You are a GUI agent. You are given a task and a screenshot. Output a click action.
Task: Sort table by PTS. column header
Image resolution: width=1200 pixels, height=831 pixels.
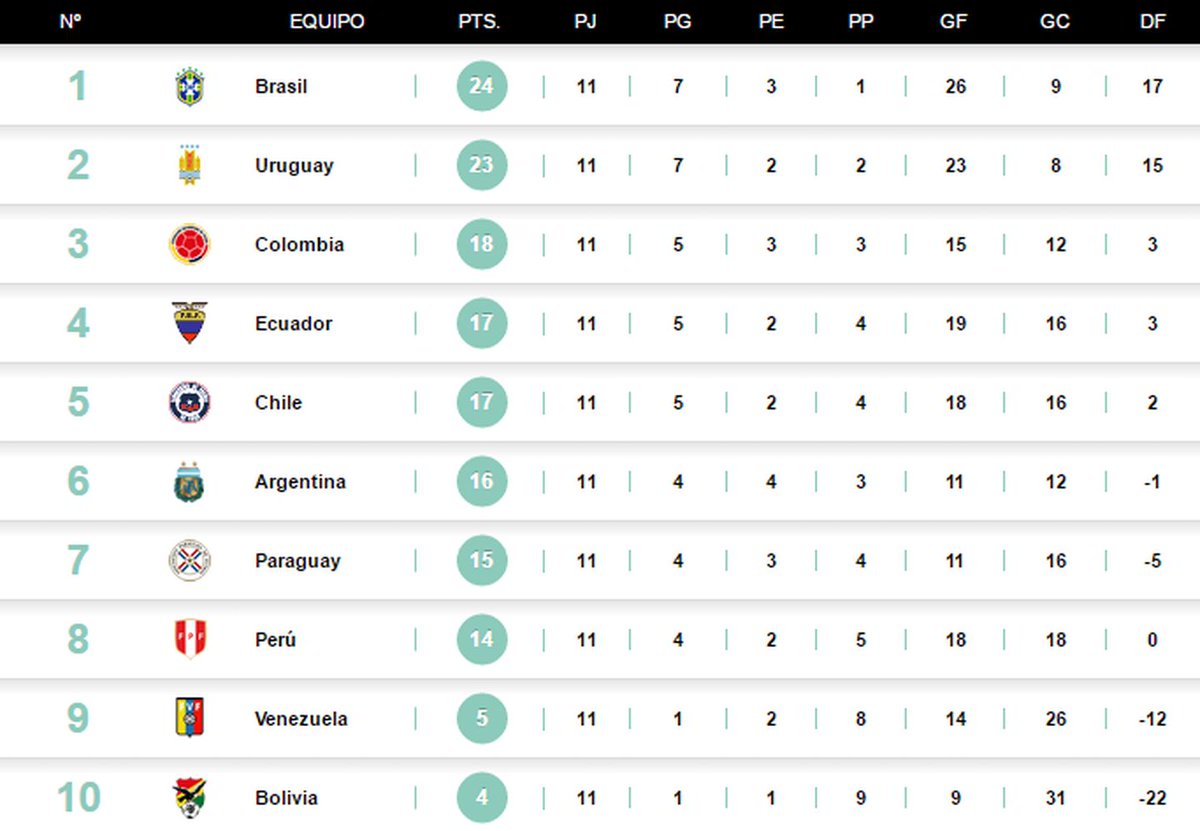click(479, 21)
